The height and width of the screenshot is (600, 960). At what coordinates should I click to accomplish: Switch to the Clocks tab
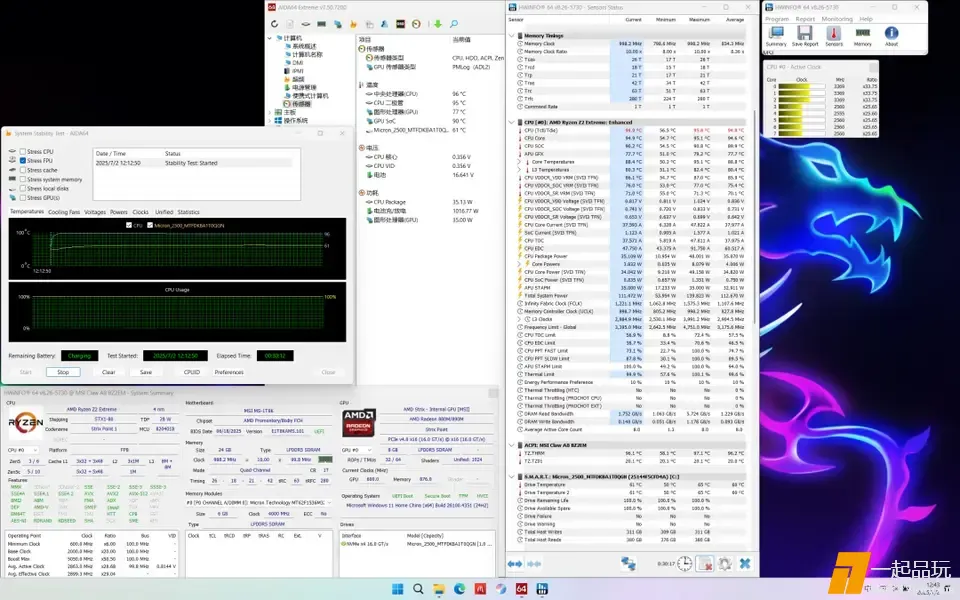click(x=141, y=212)
